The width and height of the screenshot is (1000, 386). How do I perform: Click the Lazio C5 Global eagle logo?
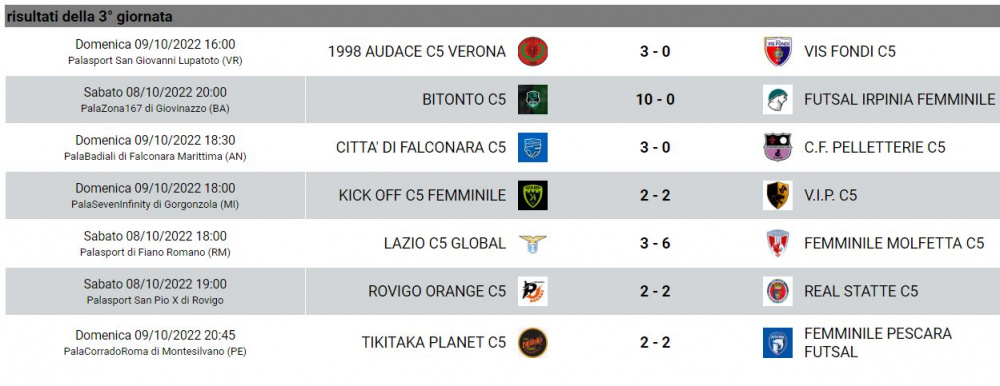[533, 244]
